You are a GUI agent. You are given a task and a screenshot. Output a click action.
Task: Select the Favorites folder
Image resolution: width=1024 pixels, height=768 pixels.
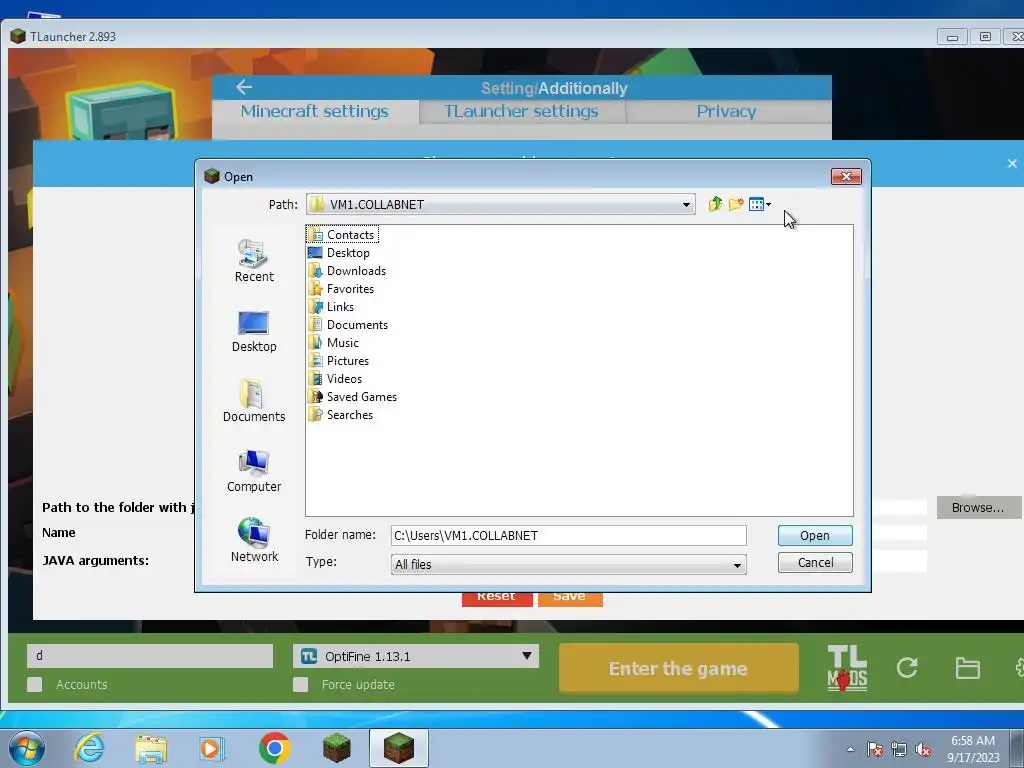pyautogui.click(x=341, y=289)
